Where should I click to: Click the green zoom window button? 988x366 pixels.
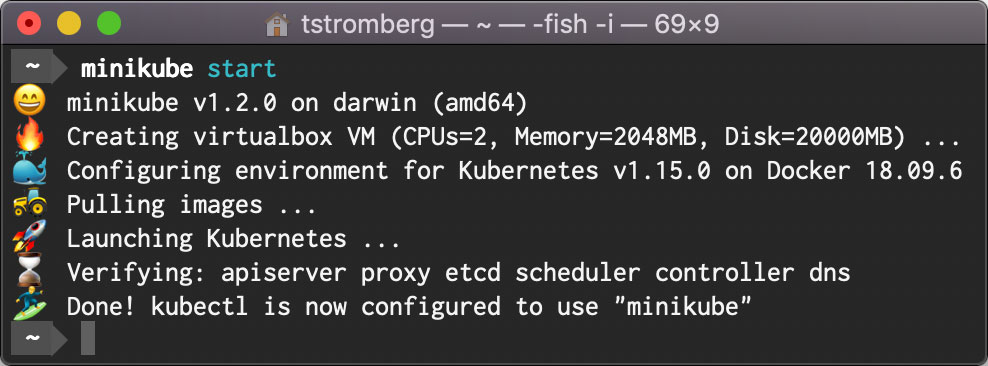108,24
